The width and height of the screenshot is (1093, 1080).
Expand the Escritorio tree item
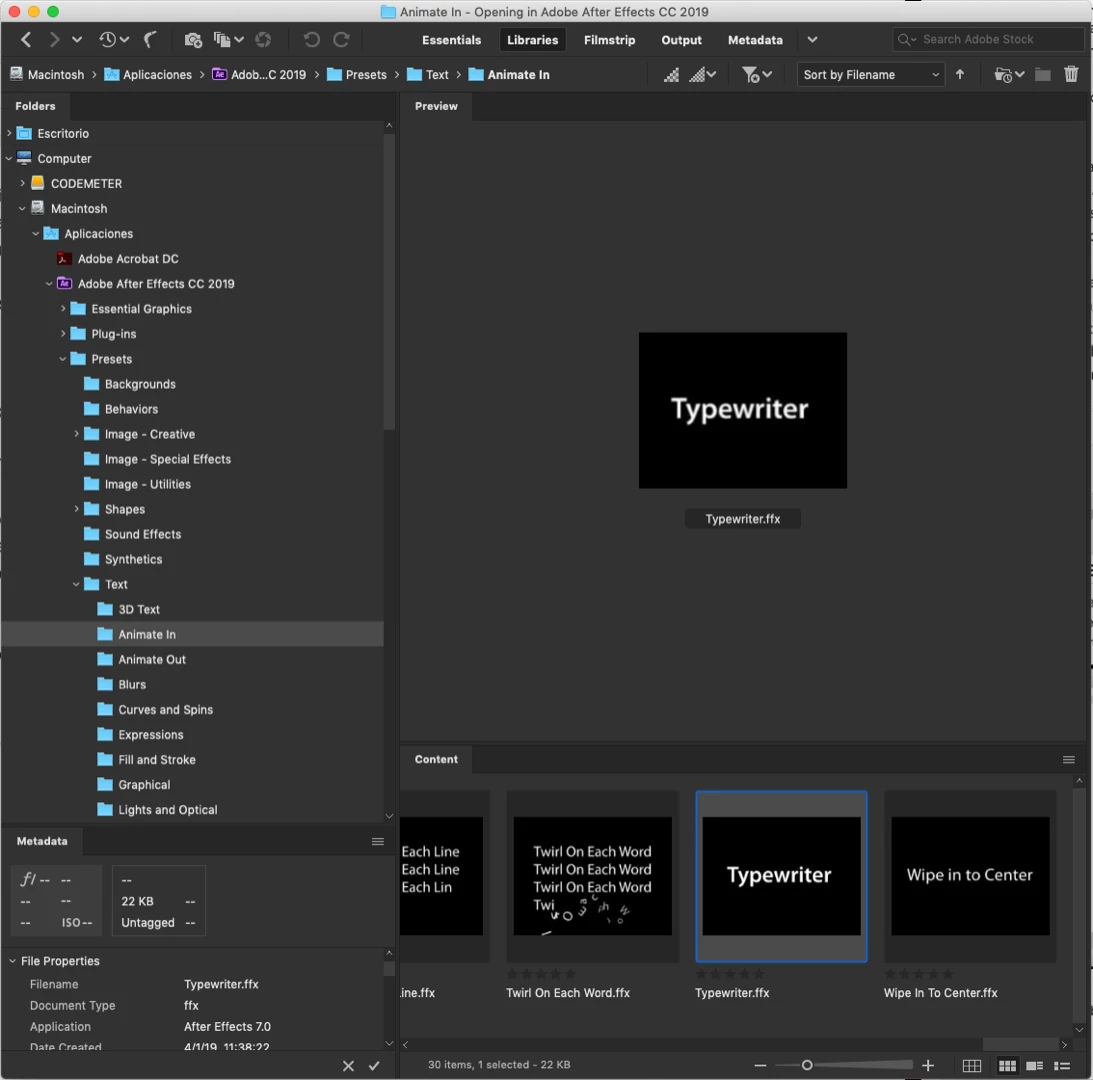9,133
